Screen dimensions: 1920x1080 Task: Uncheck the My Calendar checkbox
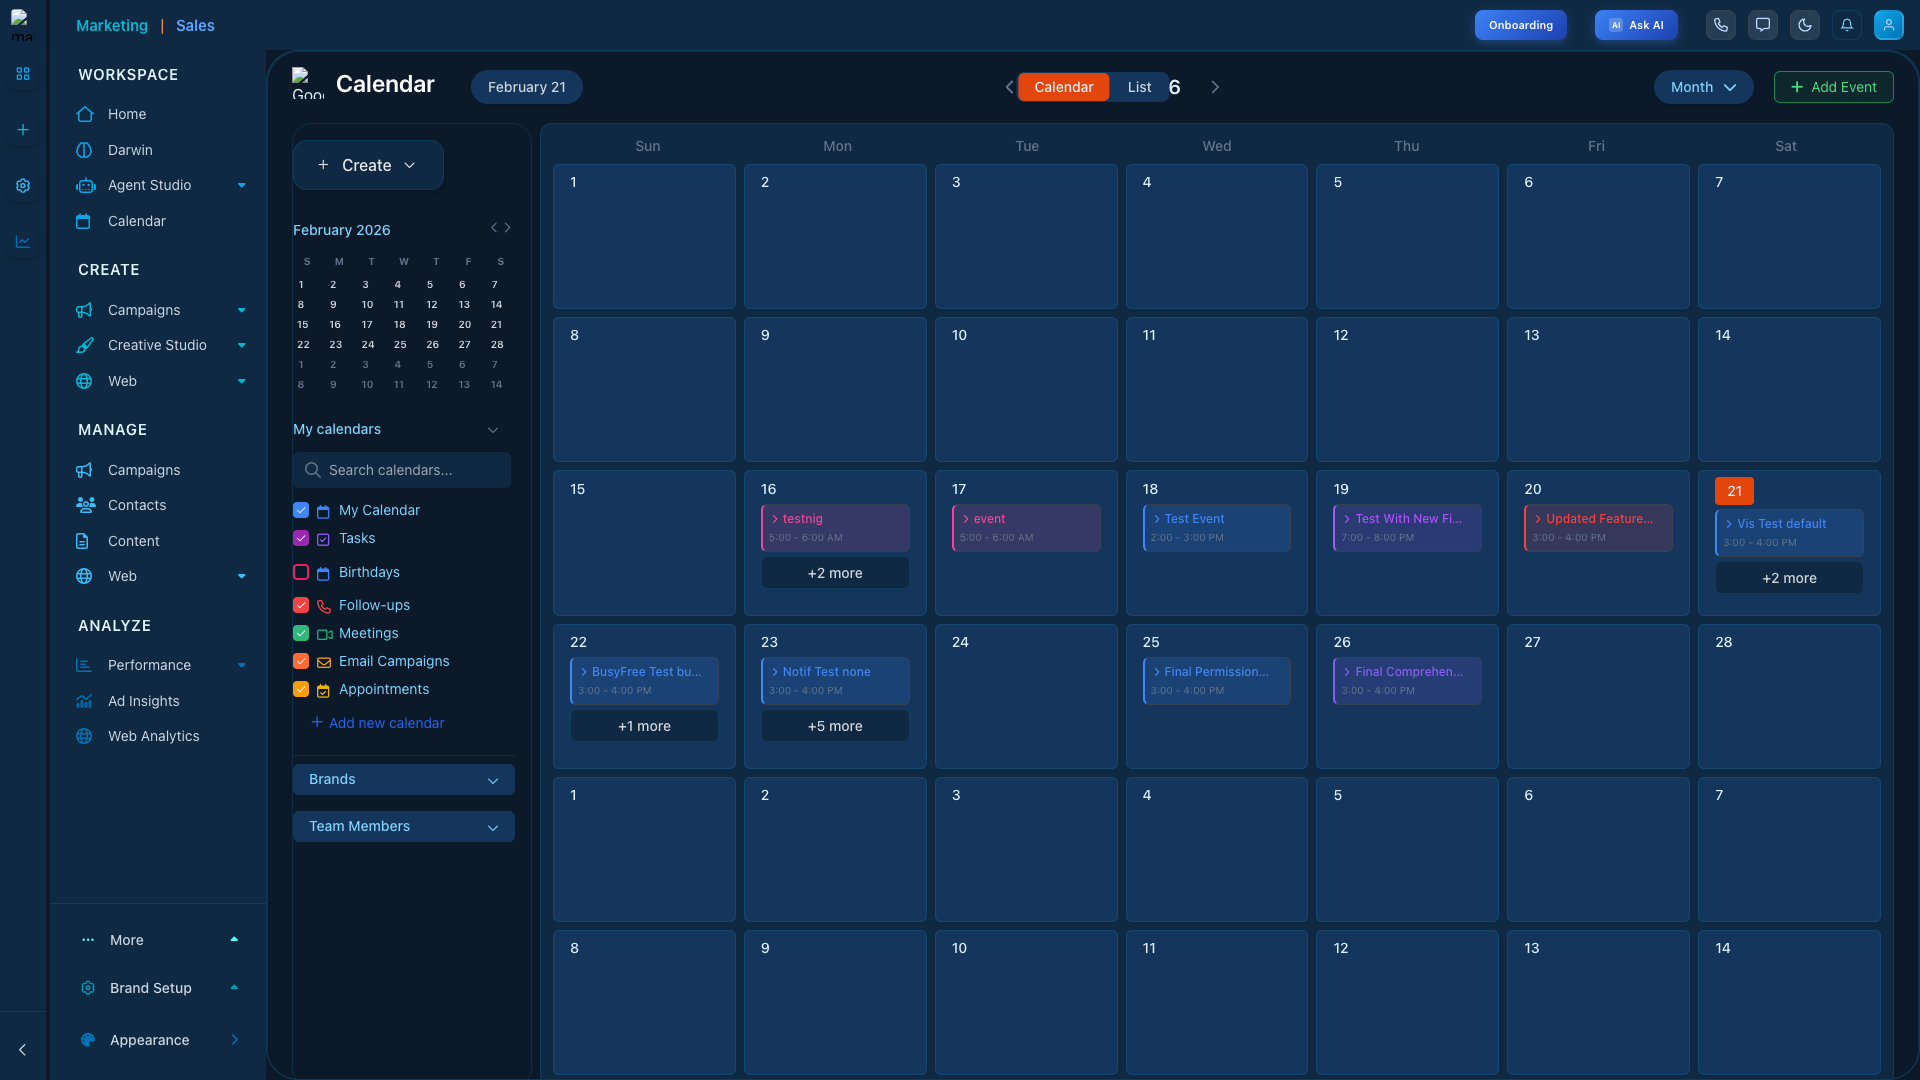[301, 510]
